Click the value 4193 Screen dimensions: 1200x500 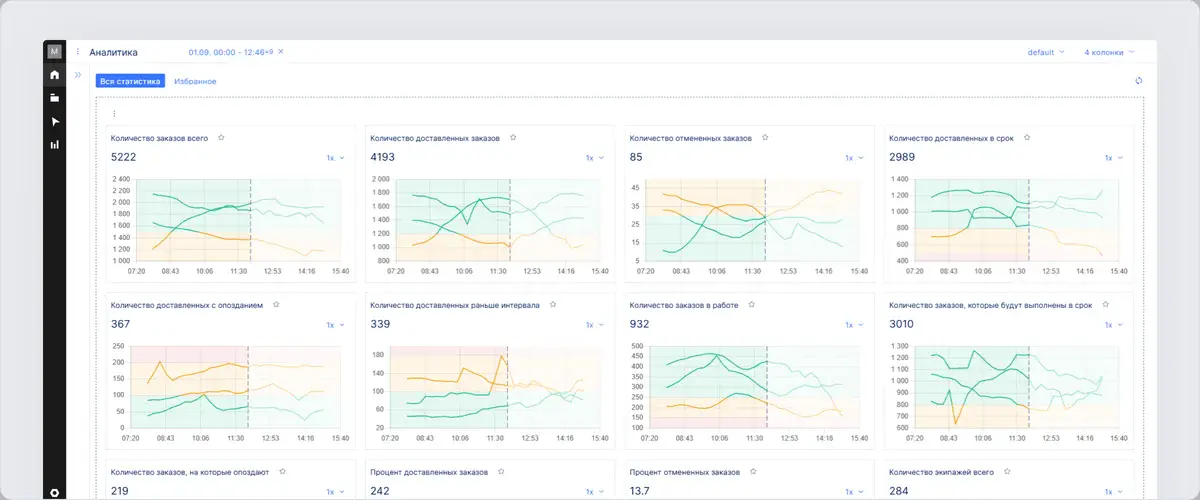point(383,158)
